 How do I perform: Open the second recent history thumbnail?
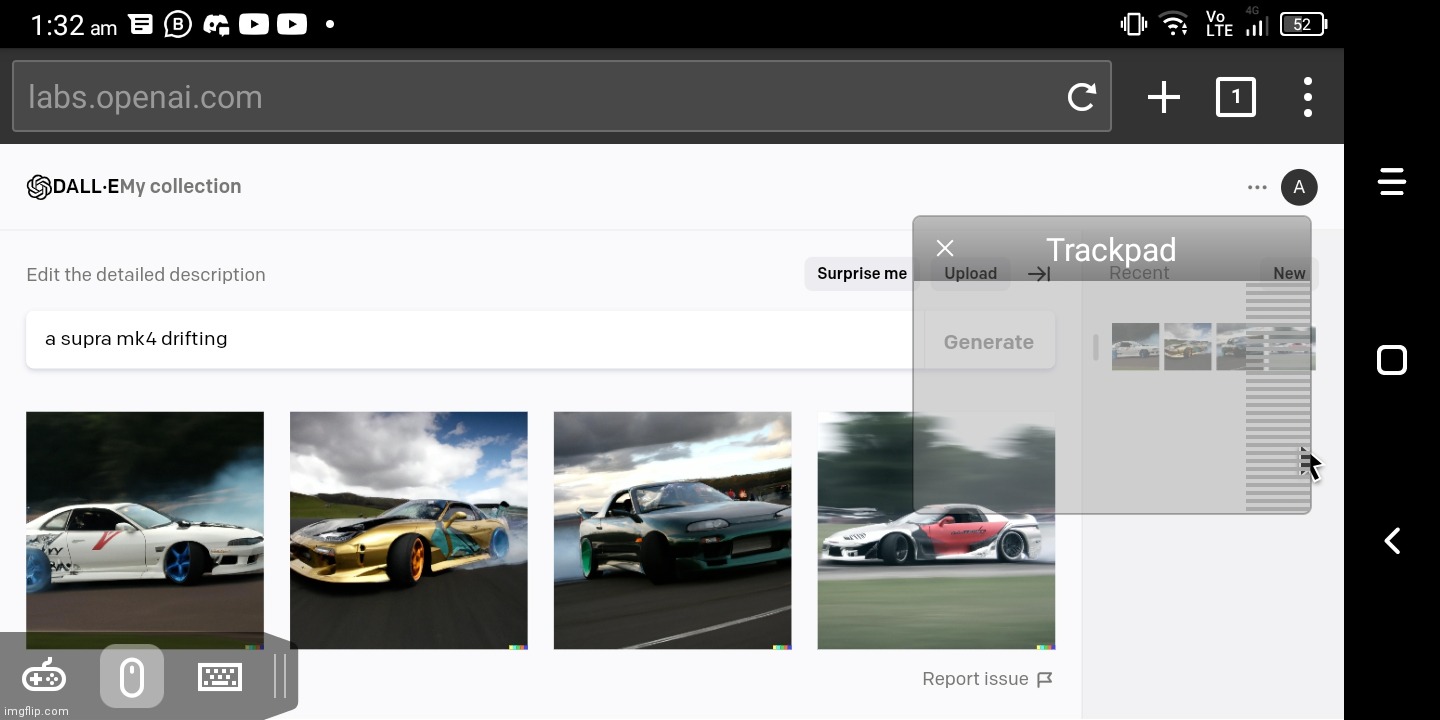point(1187,347)
